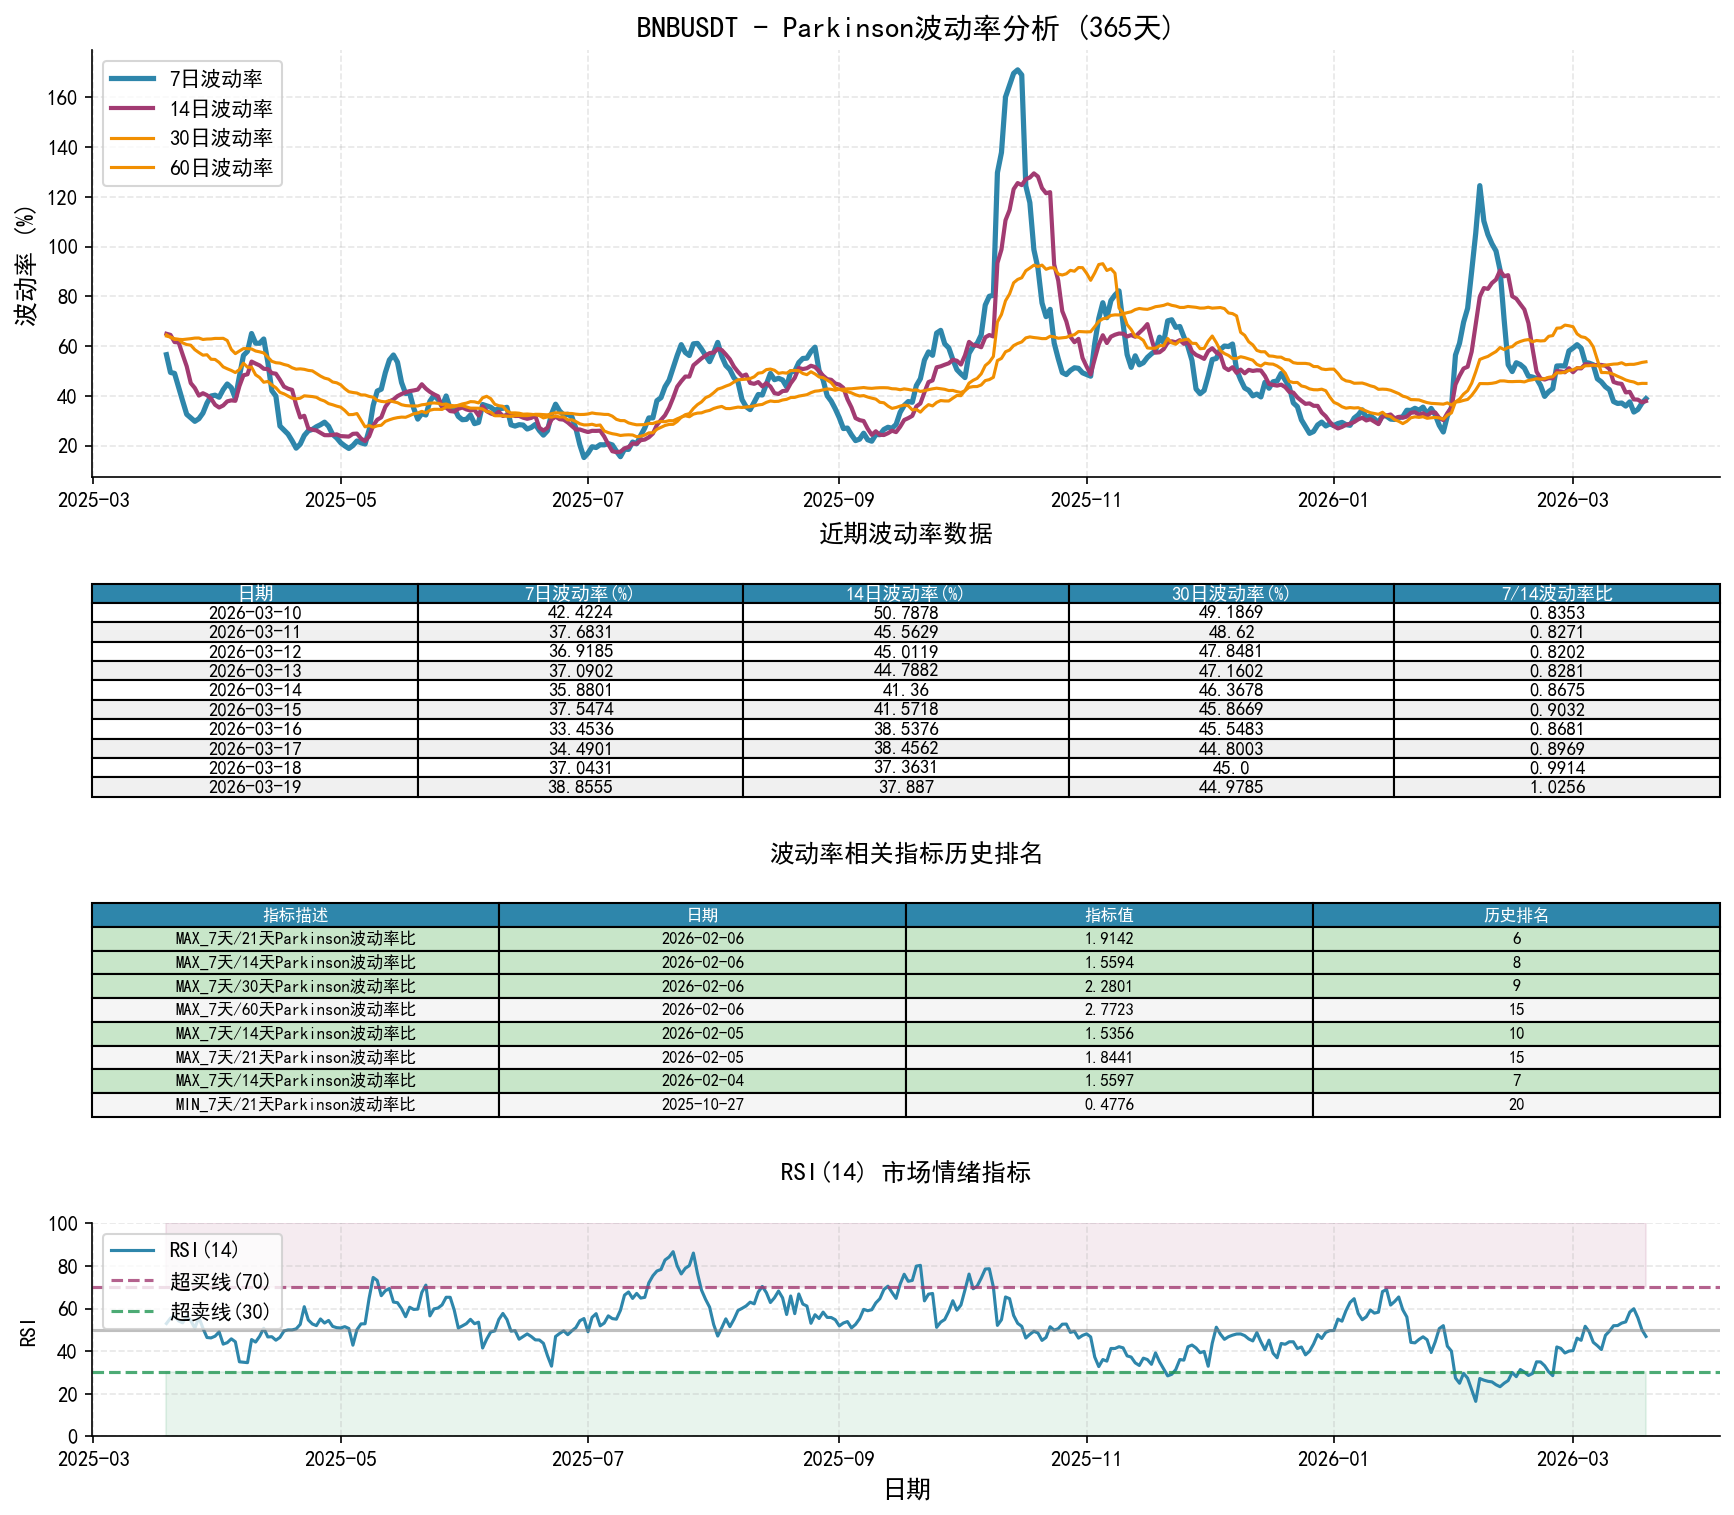Select the 1.0256 ratio cell
The height and width of the screenshot is (1515, 1734).
pyautogui.click(x=1556, y=787)
